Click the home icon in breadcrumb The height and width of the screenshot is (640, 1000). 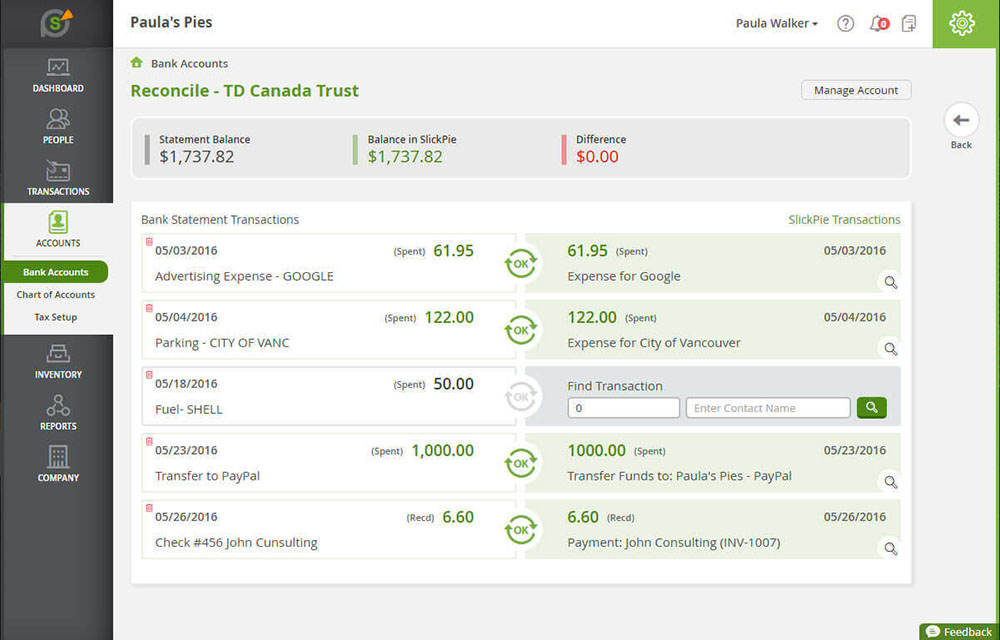(137, 63)
